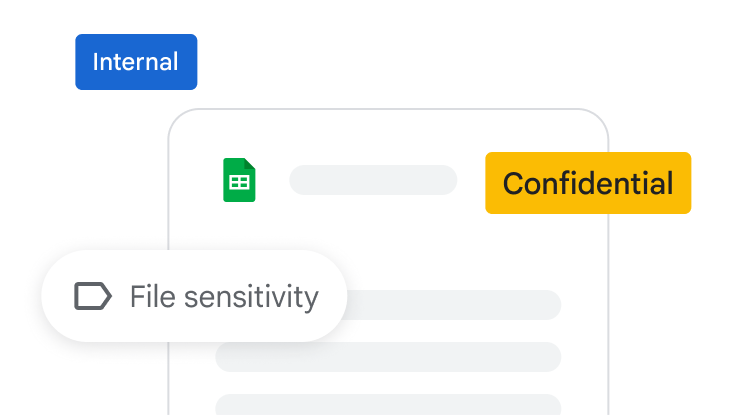
Task: Open the File sensitivity chip
Action: point(194,296)
